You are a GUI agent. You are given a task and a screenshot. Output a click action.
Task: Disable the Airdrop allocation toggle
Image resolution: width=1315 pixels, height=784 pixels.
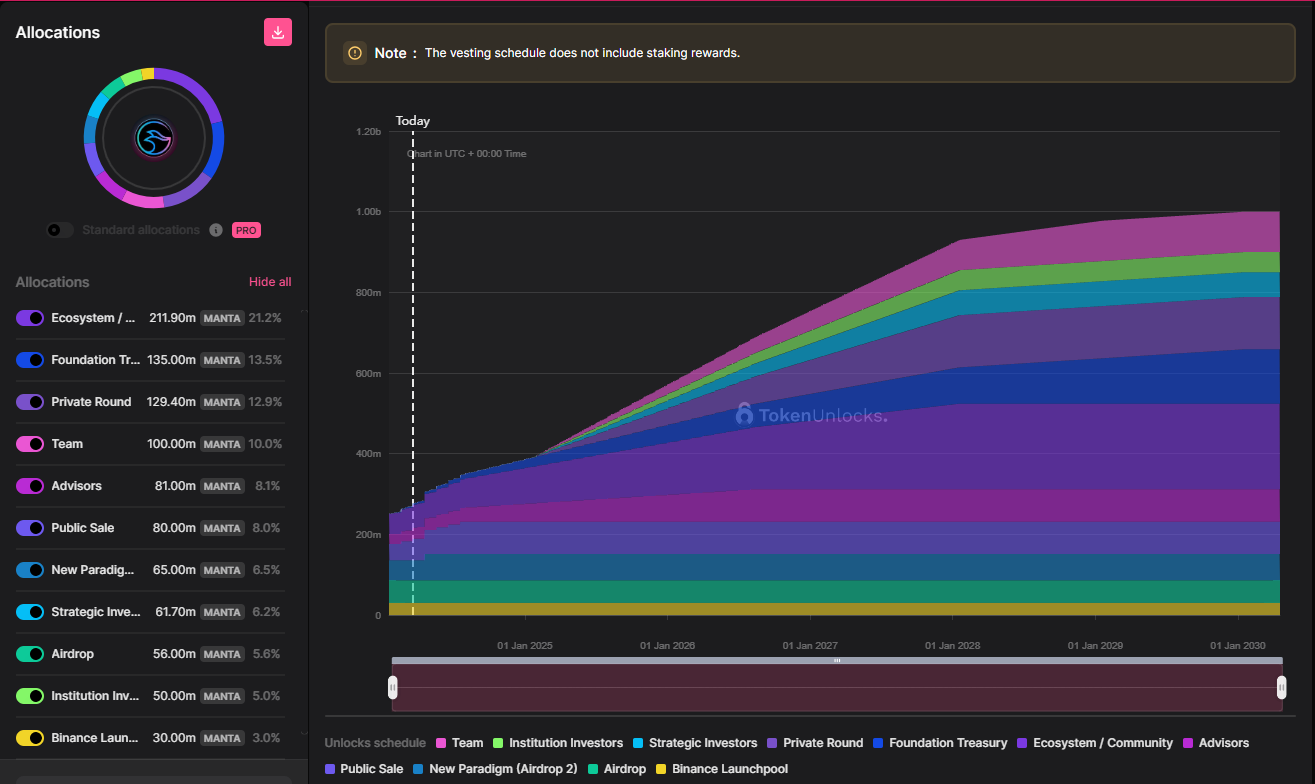[x=30, y=654]
